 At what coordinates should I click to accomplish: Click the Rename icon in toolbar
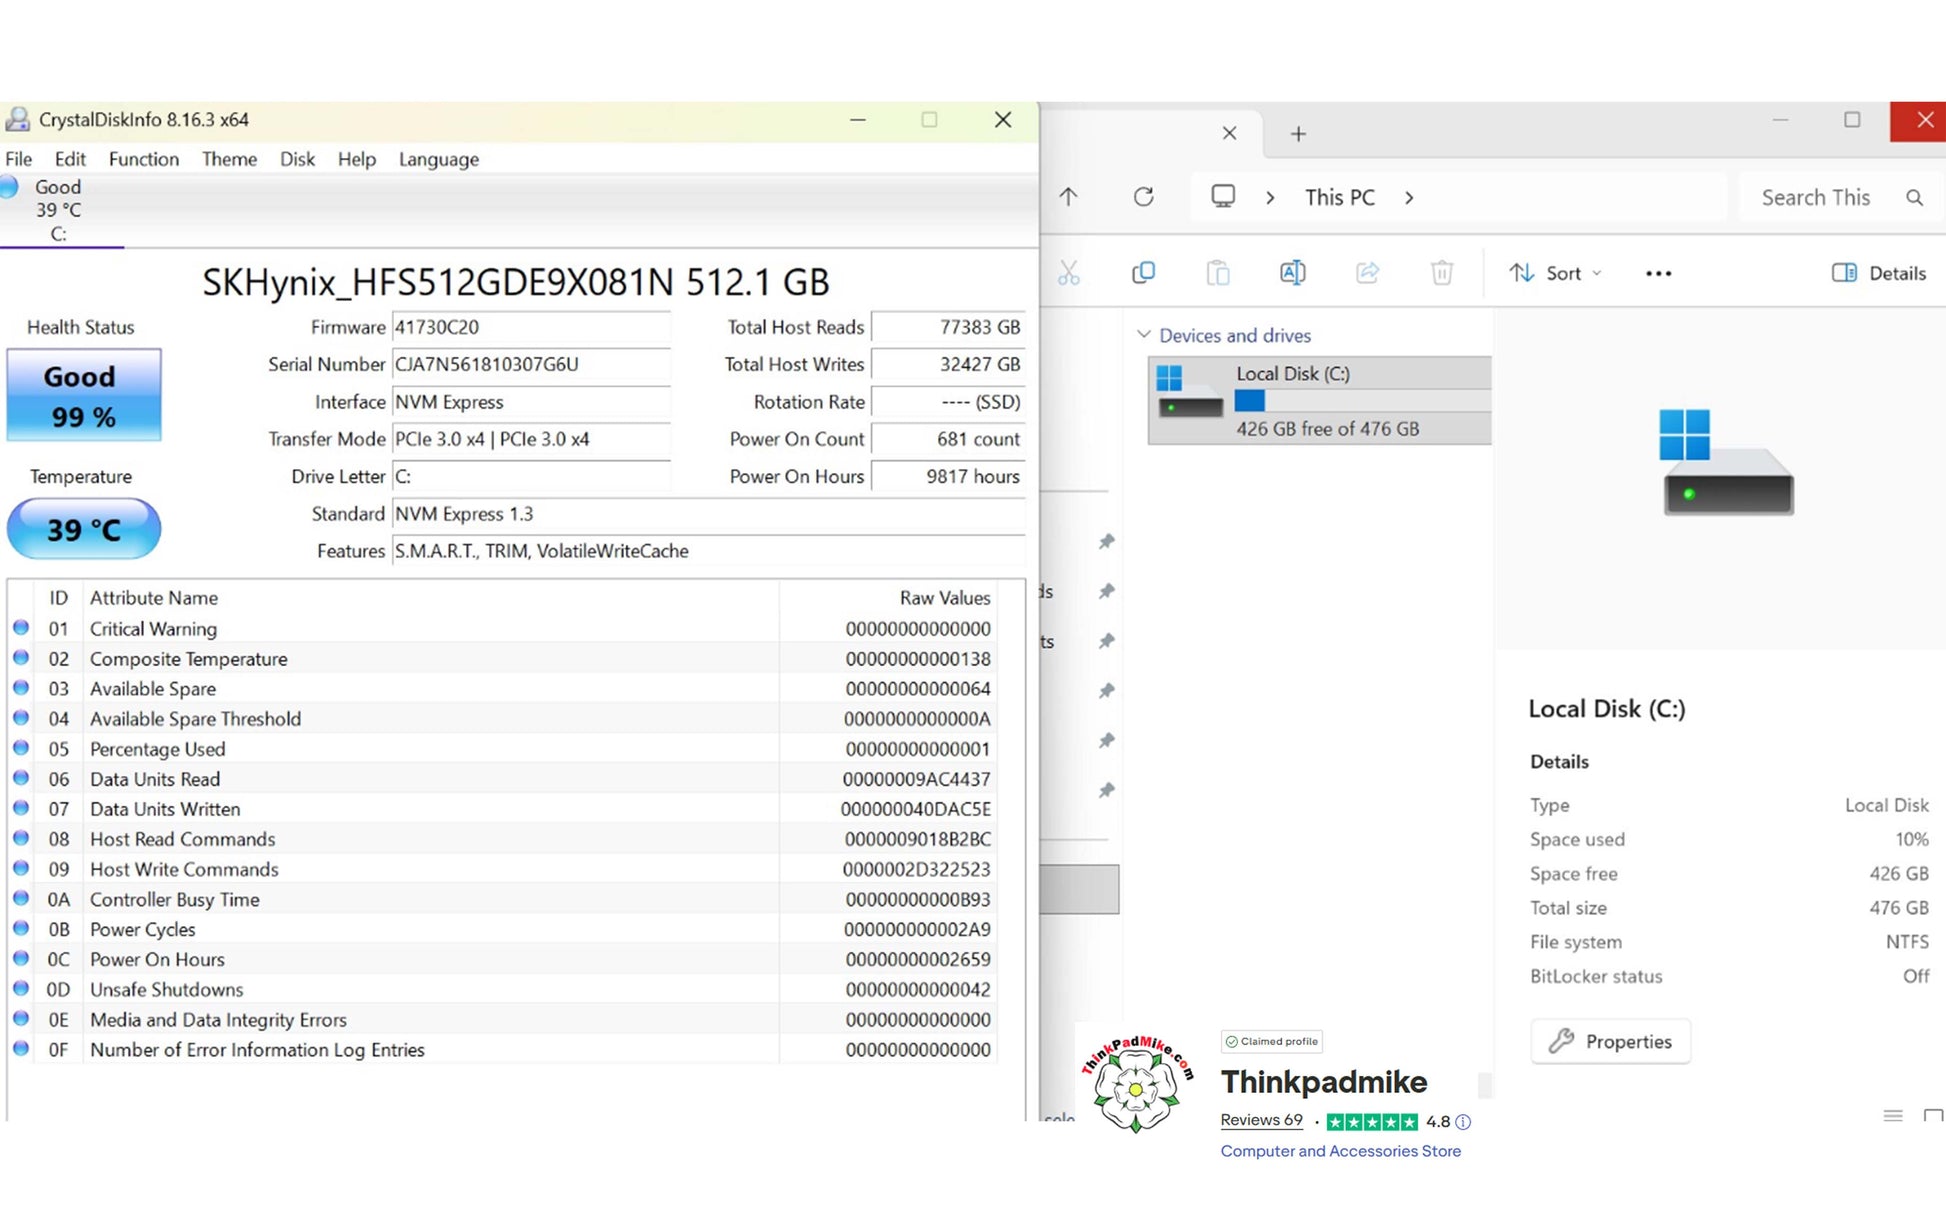coord(1292,273)
